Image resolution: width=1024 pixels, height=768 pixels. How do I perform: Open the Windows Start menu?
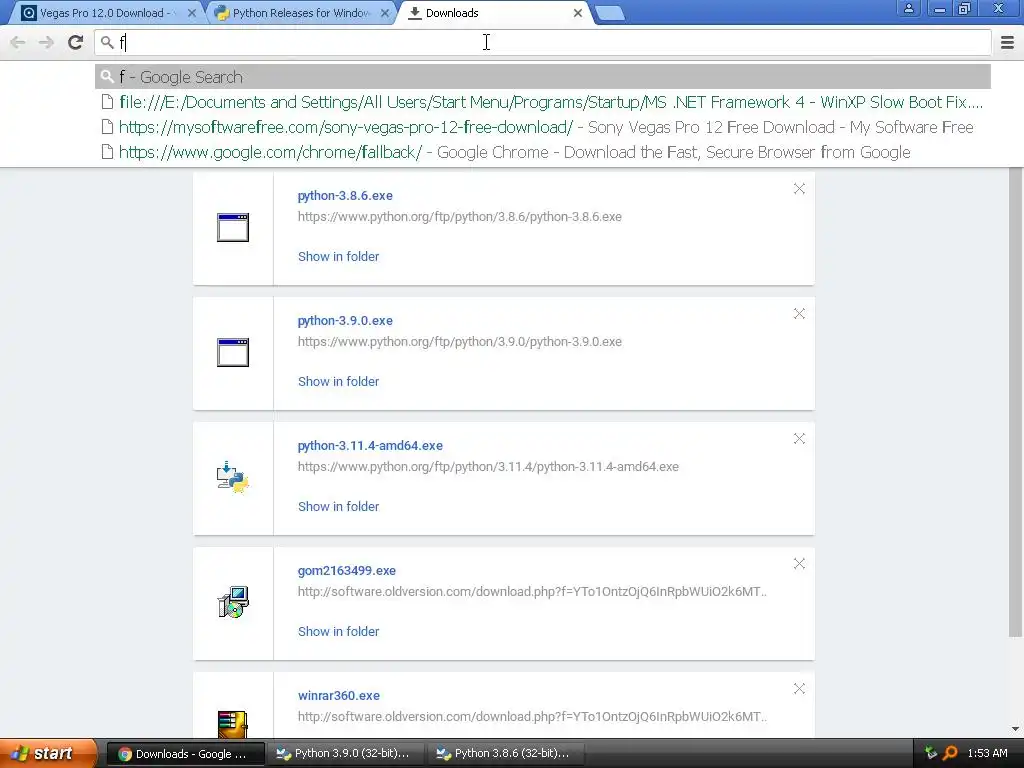point(47,754)
